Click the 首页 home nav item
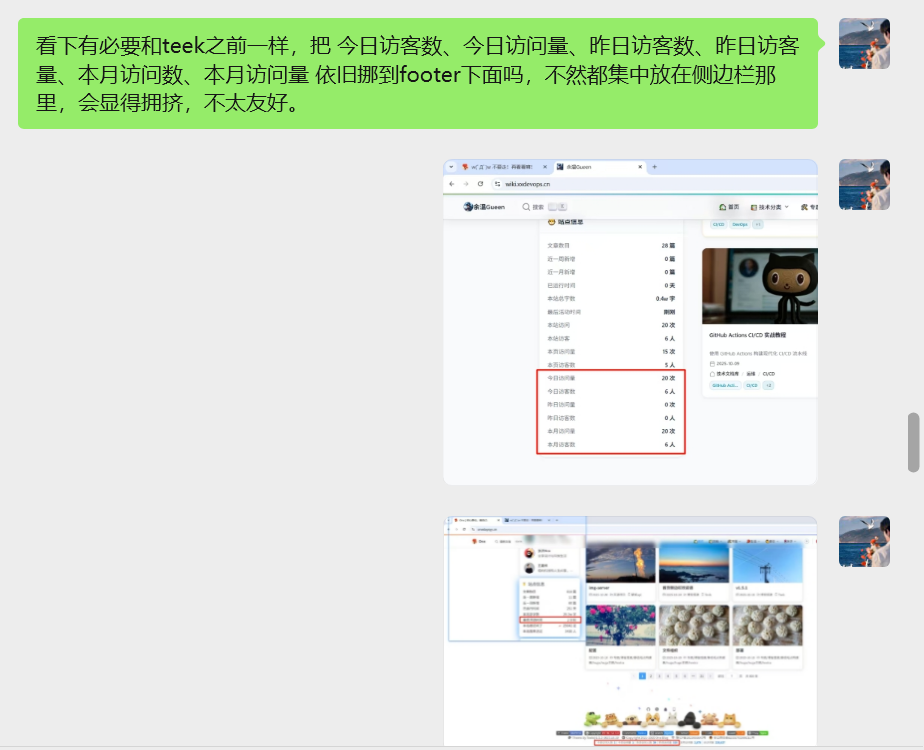Viewport: 924px width, 750px height. click(729, 207)
